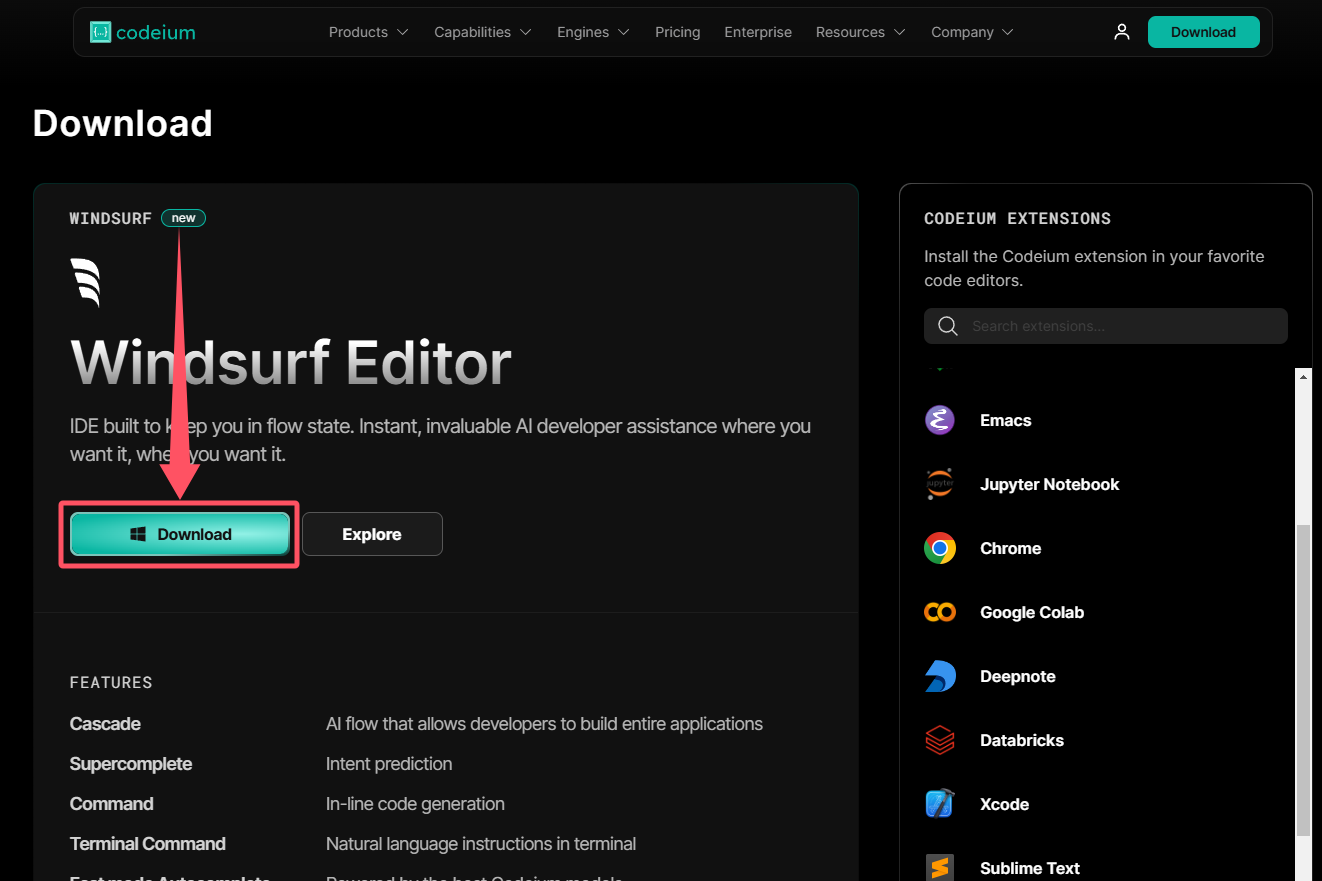Click the Windsurf logo icon
Viewport: 1322px width, 881px height.
(85, 282)
